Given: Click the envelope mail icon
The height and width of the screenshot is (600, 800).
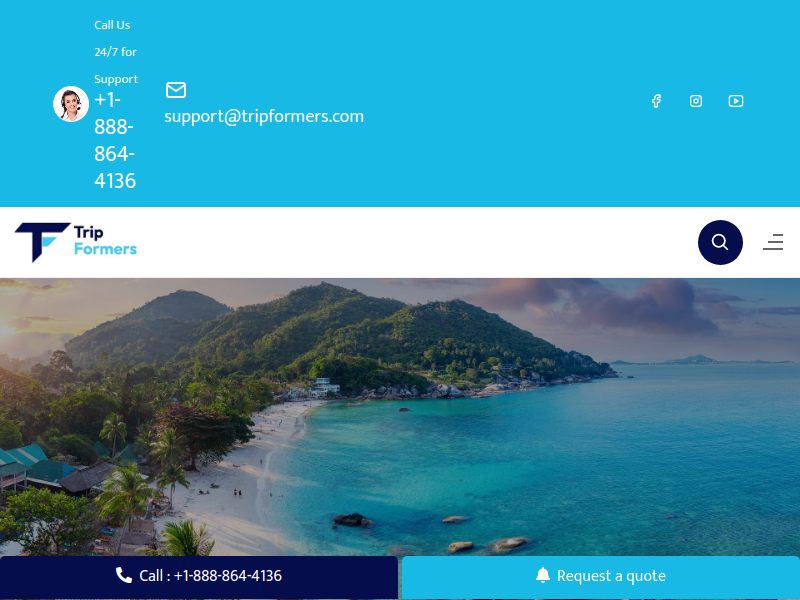Looking at the screenshot, I should click(x=176, y=90).
